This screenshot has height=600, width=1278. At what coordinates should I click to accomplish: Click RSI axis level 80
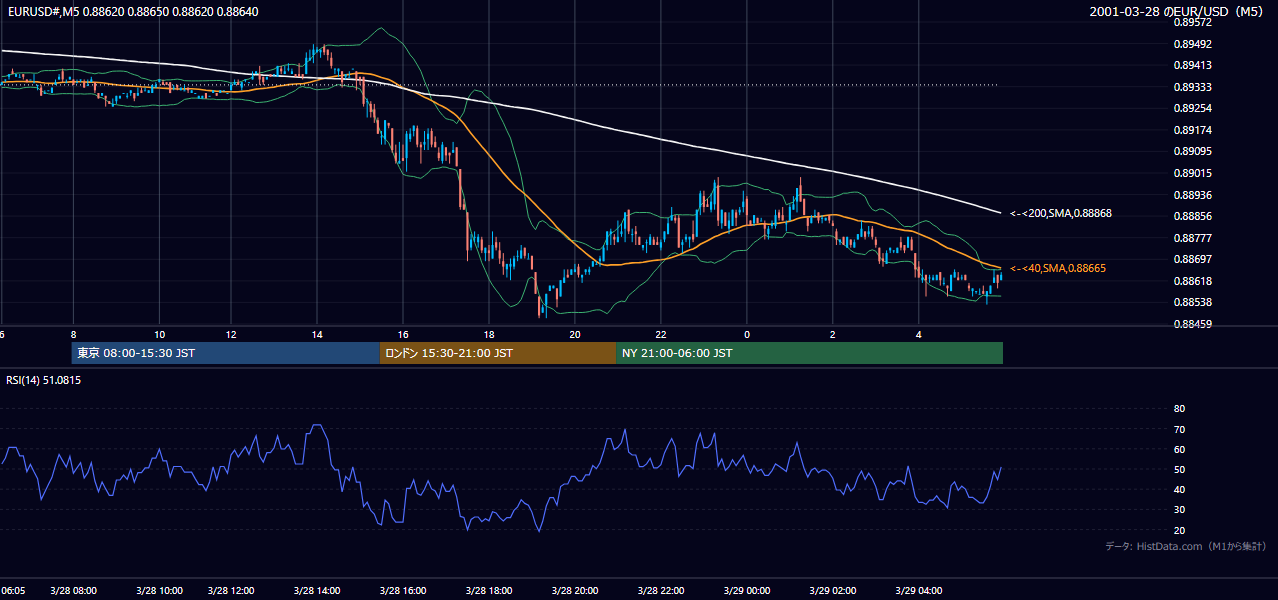point(1179,409)
